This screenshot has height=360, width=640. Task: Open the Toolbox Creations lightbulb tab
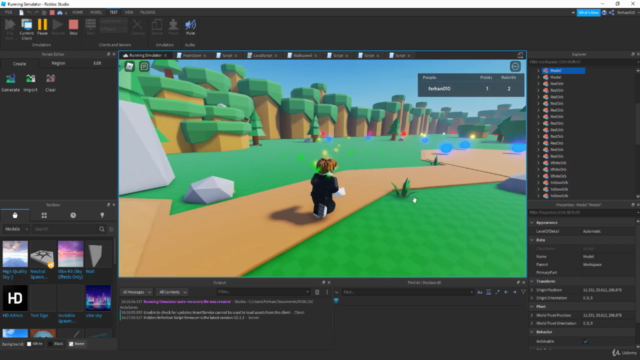(x=102, y=215)
